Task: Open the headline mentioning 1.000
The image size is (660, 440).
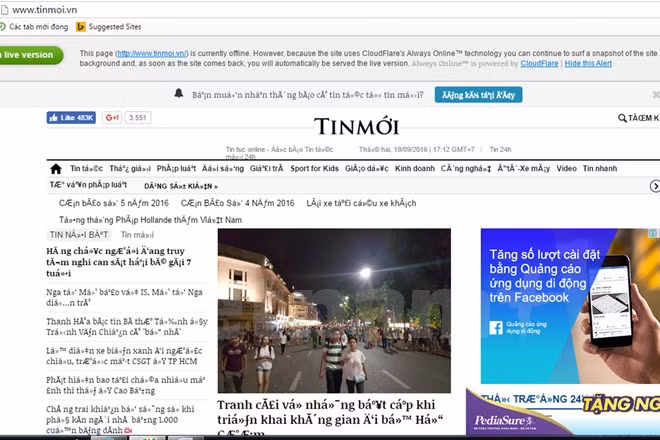Action: (x=120, y=419)
